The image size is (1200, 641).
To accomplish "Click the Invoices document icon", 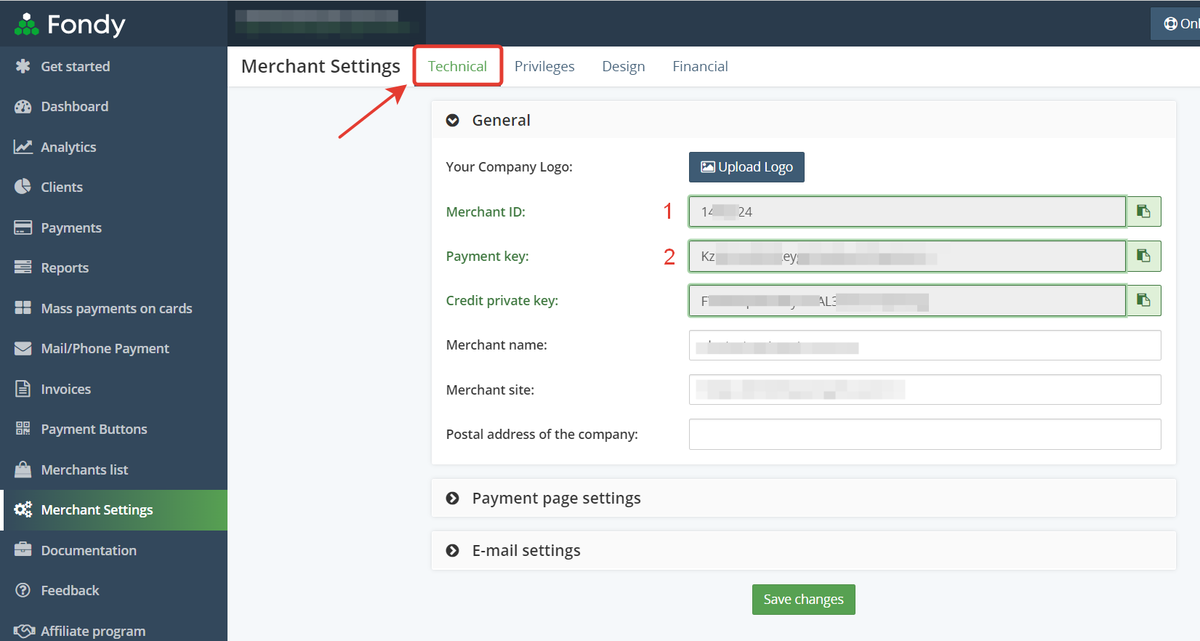I will [22, 389].
